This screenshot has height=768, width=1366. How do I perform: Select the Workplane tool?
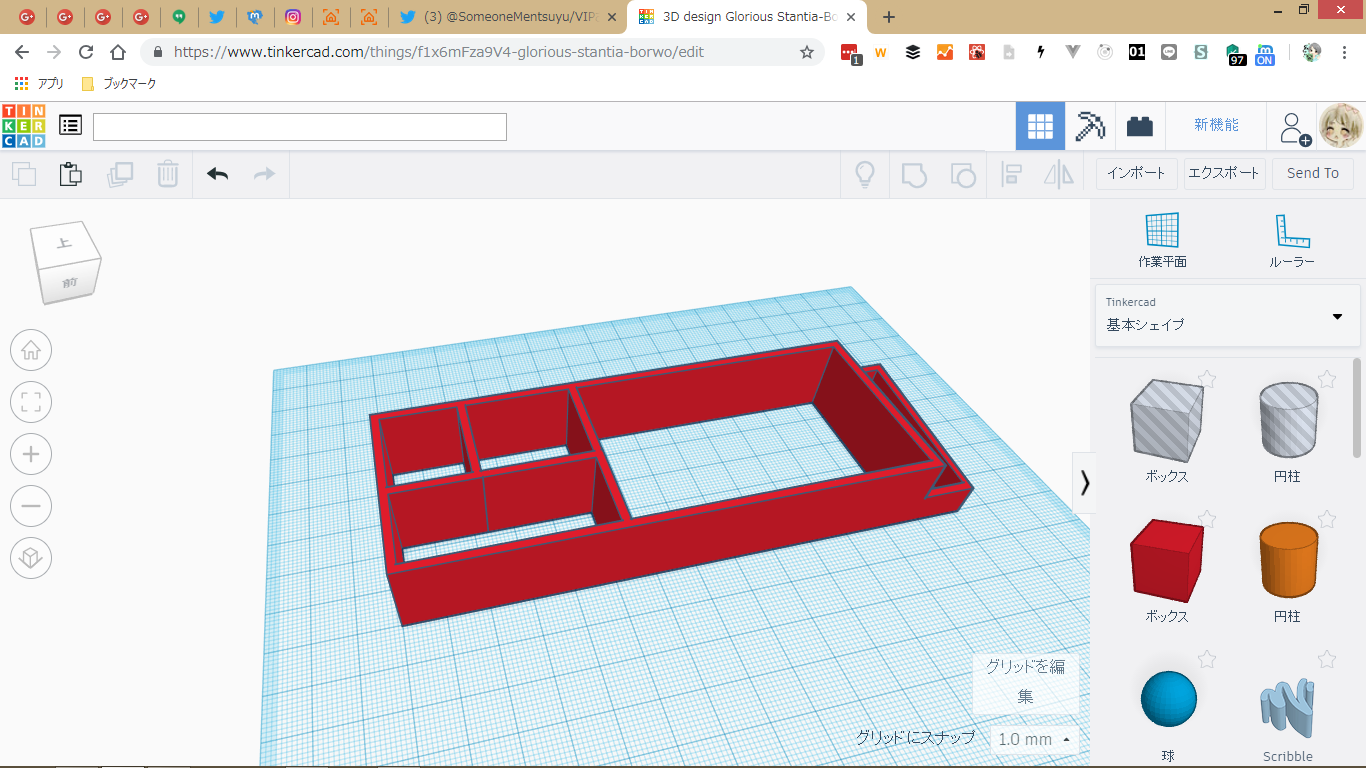[1162, 240]
